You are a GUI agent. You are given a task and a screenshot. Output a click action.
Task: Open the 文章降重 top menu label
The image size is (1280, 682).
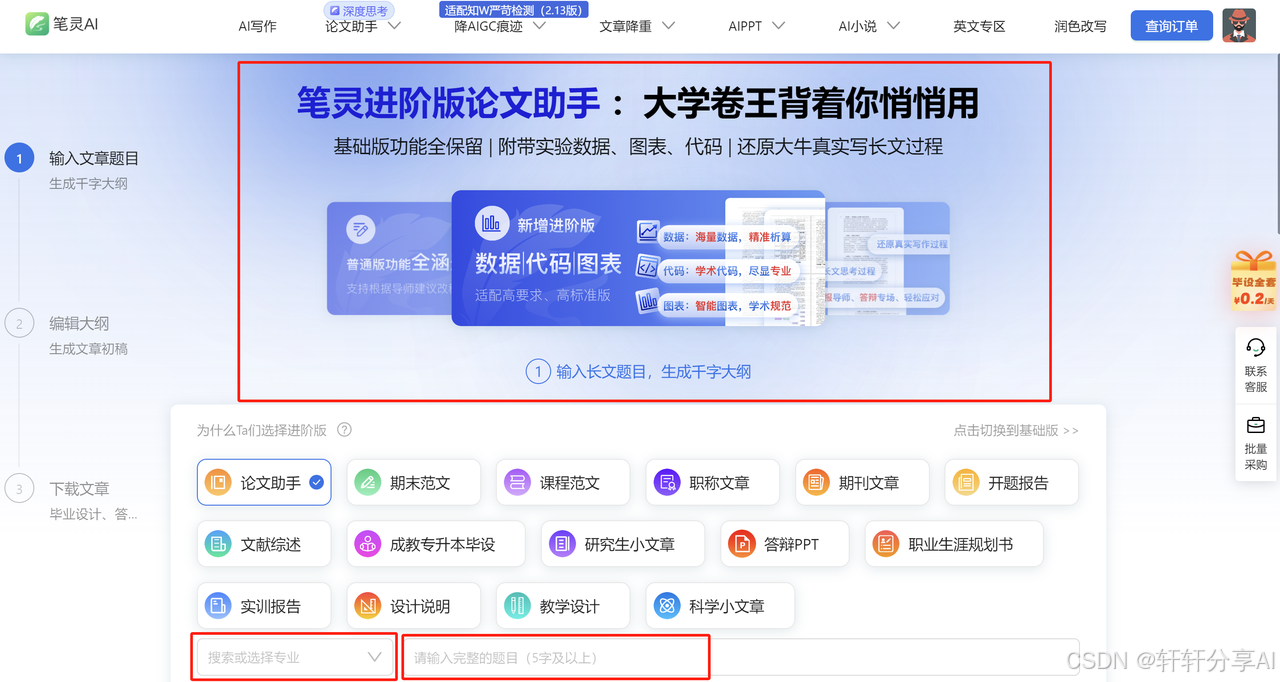(626, 27)
